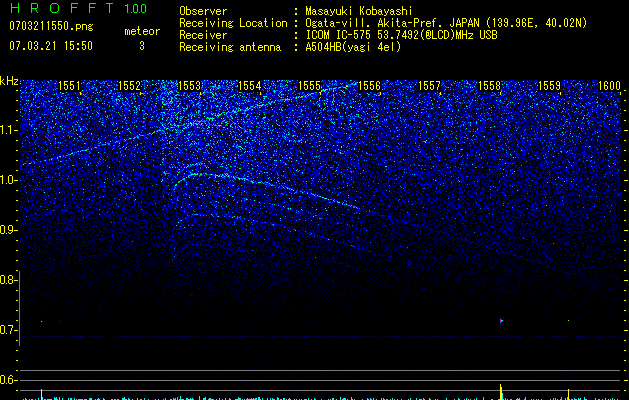Click the Receiver label

point(203,35)
